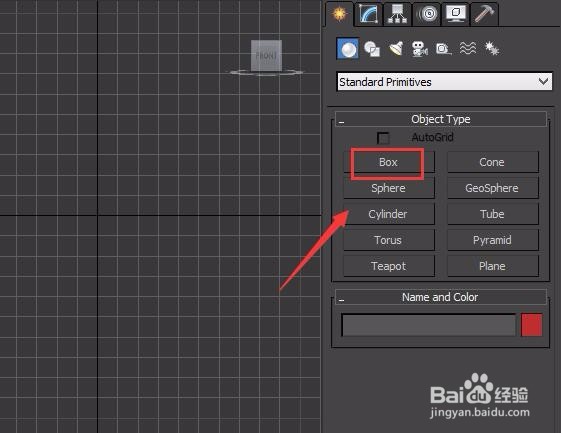
Task: Click the Plane primitive button
Action: coord(493,266)
